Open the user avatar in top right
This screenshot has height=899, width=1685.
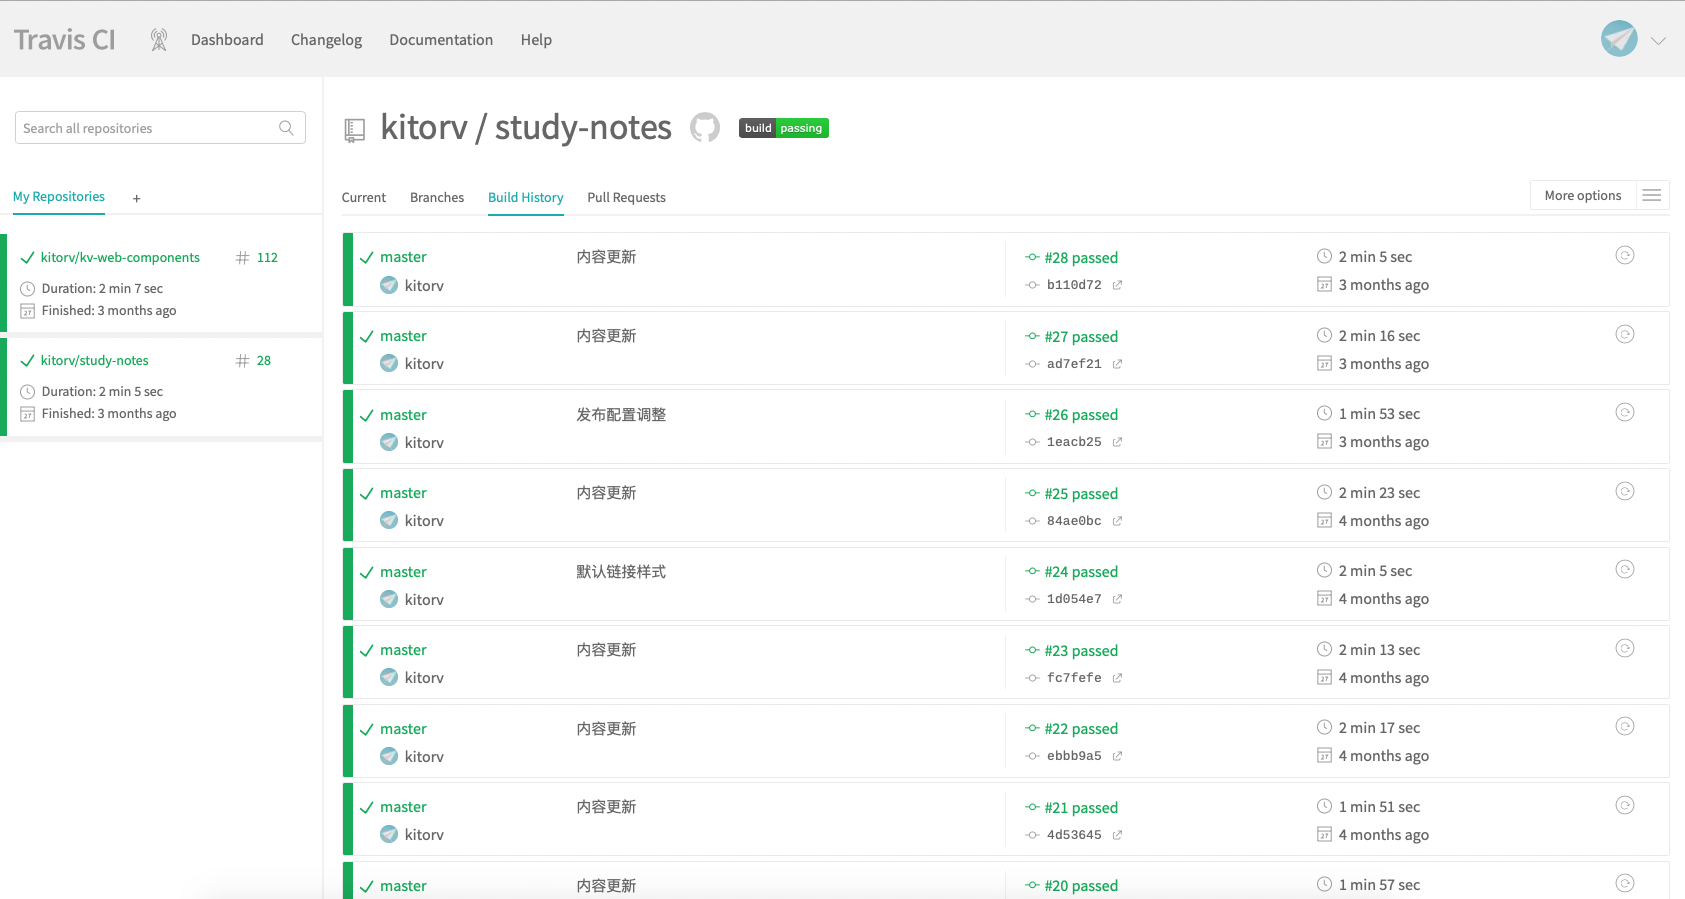[x=1619, y=39]
